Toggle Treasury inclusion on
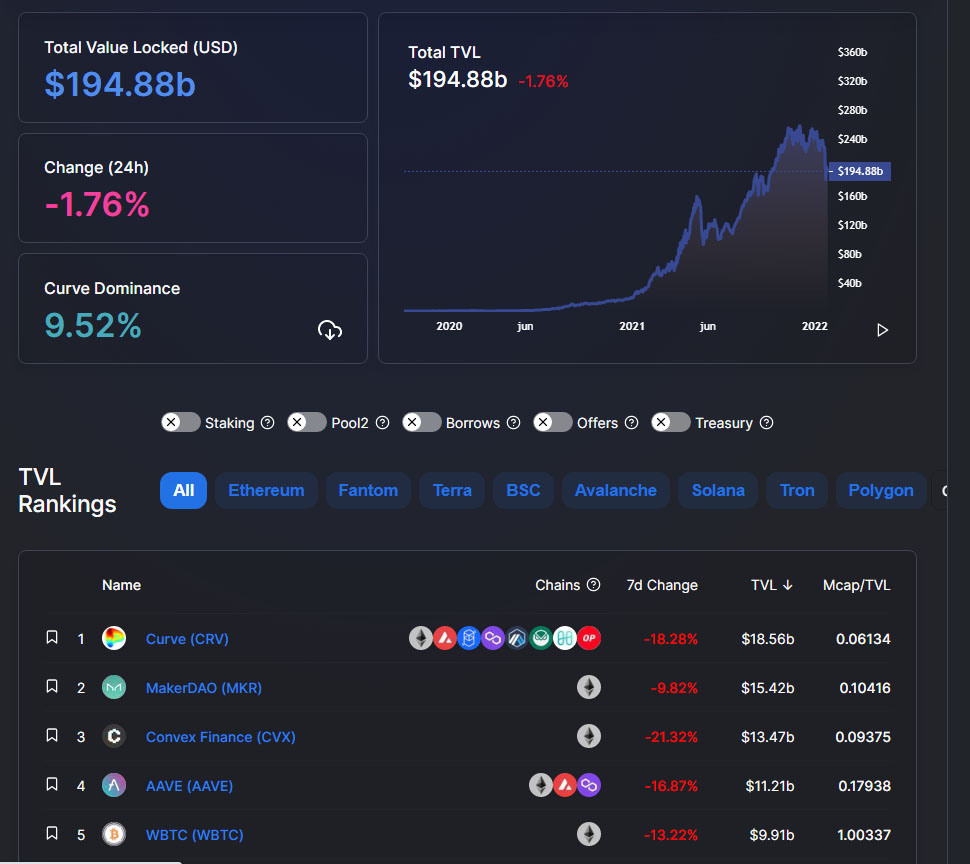The height and width of the screenshot is (864, 970). (671, 422)
